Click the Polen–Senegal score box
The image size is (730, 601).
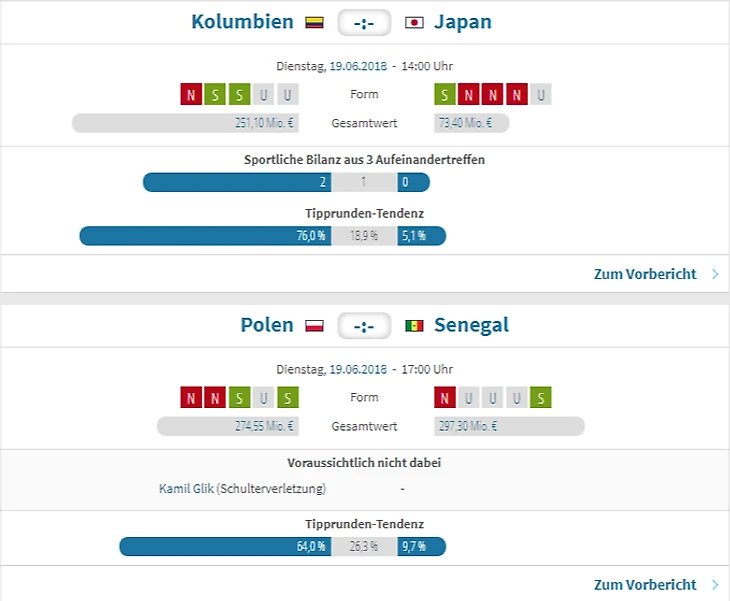click(x=364, y=326)
